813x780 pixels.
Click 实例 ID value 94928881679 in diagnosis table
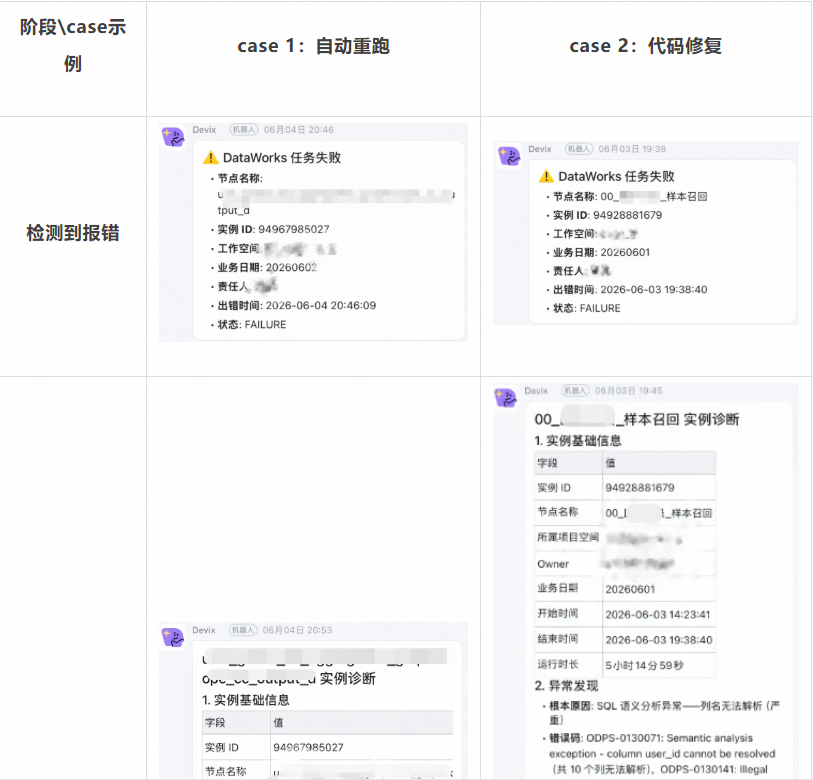pyautogui.click(x=640, y=488)
